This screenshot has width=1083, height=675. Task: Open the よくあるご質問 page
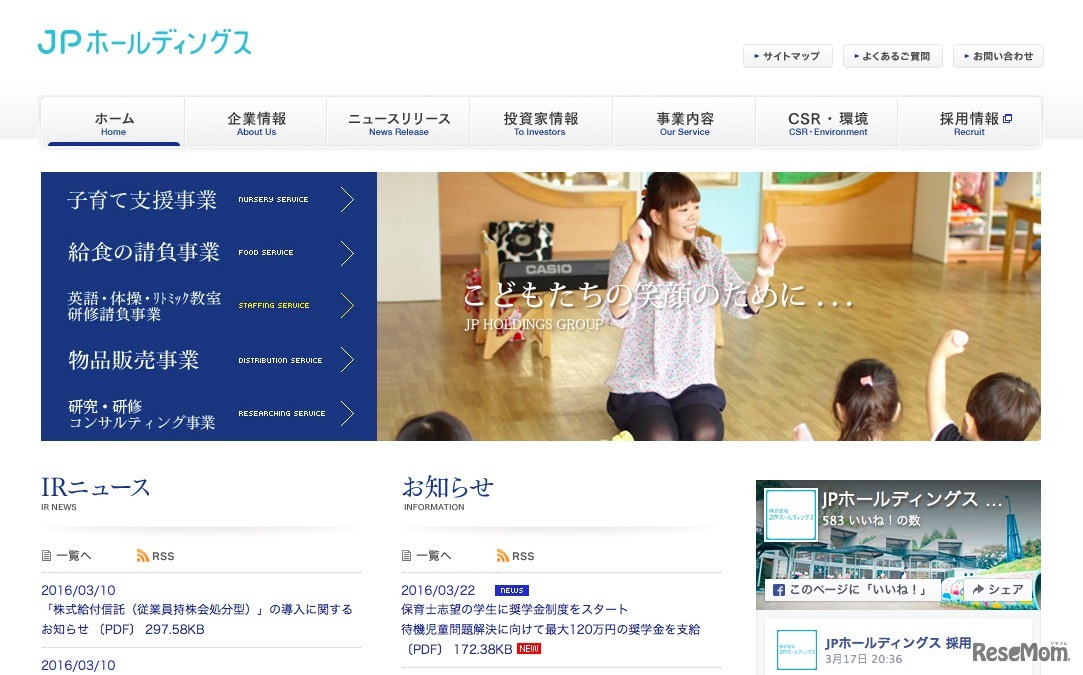tap(892, 56)
